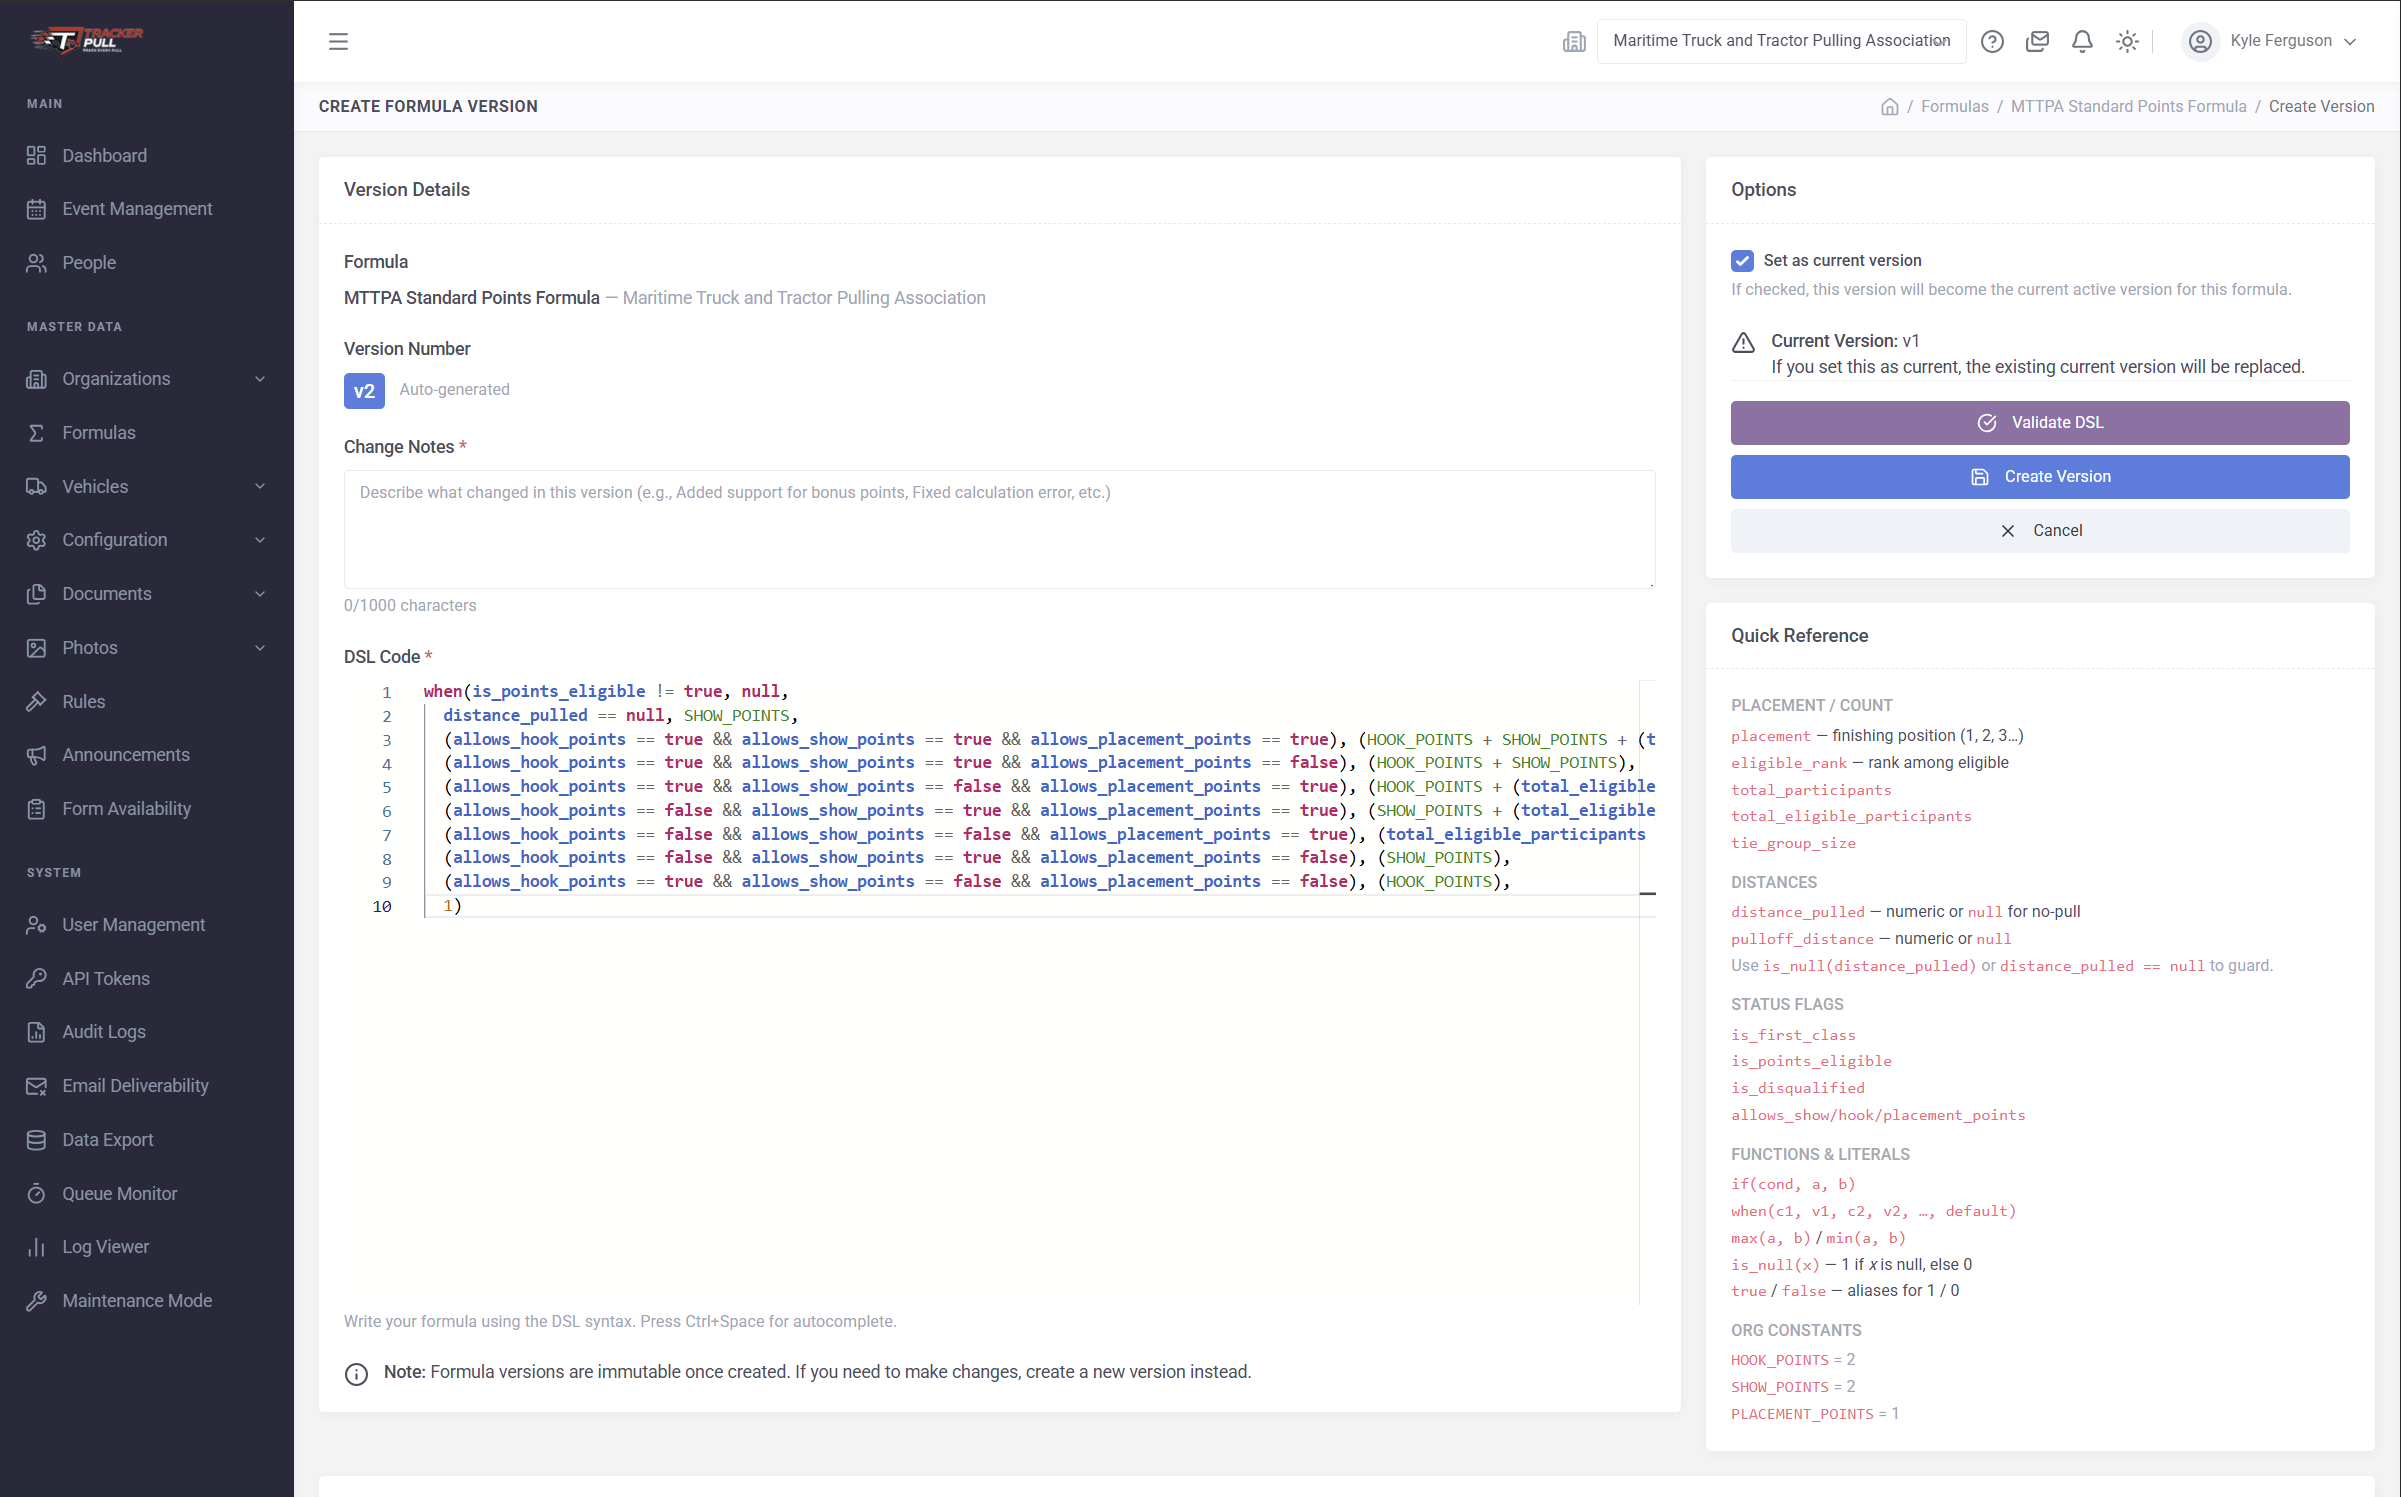
Task: Click the Validate DSL button
Action: [2040, 423]
